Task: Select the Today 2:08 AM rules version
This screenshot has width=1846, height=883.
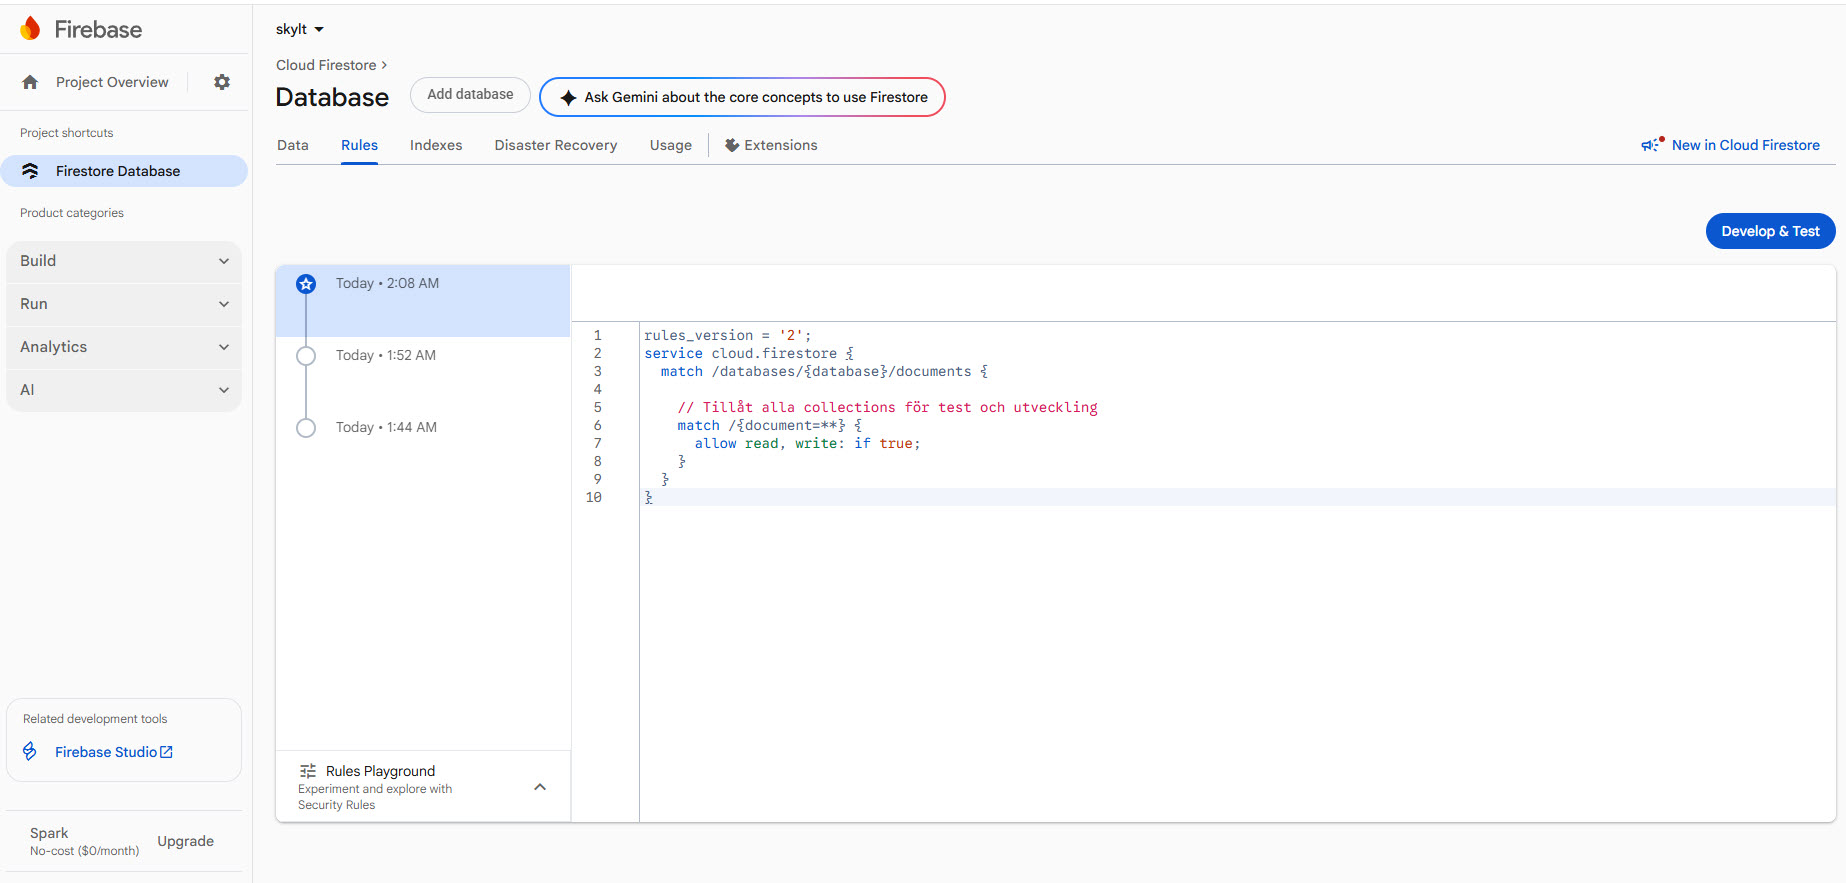Action: point(423,300)
